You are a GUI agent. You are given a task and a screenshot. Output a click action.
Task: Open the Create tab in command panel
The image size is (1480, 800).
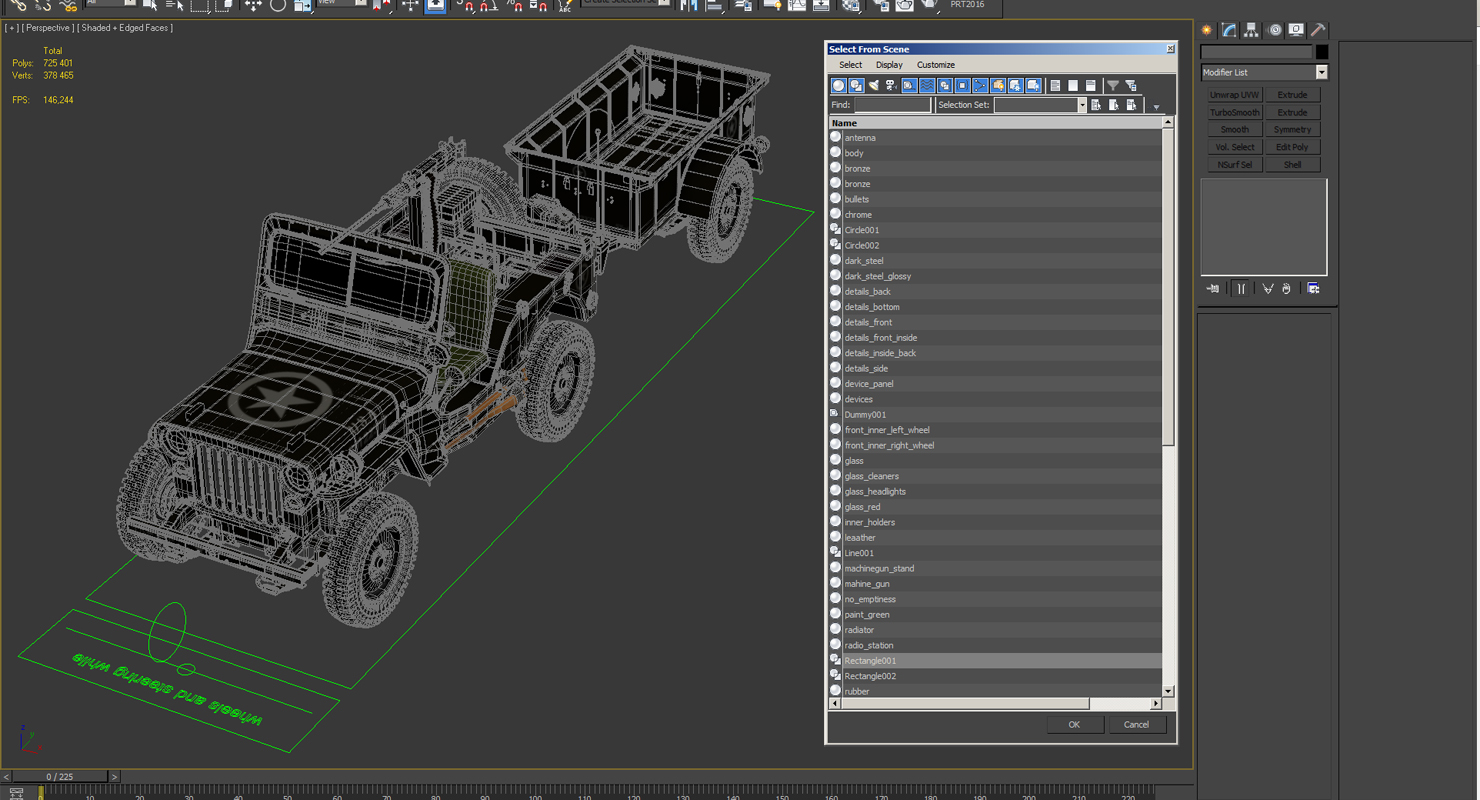(x=1207, y=30)
